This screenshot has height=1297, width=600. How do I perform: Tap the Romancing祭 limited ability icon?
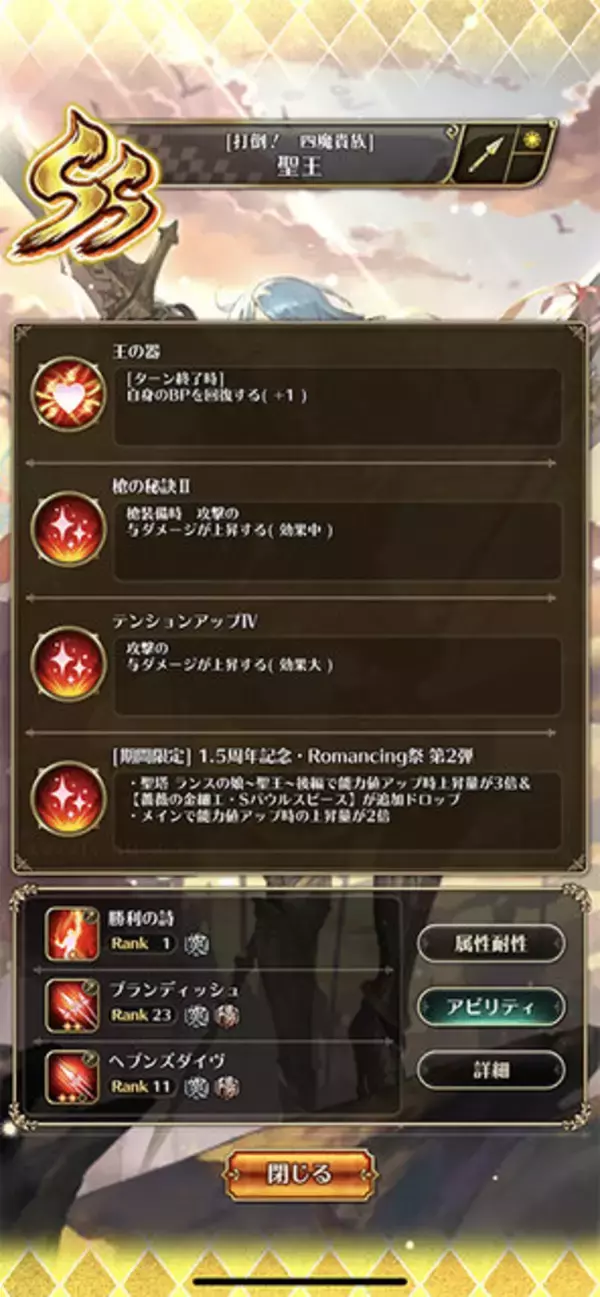point(67,797)
